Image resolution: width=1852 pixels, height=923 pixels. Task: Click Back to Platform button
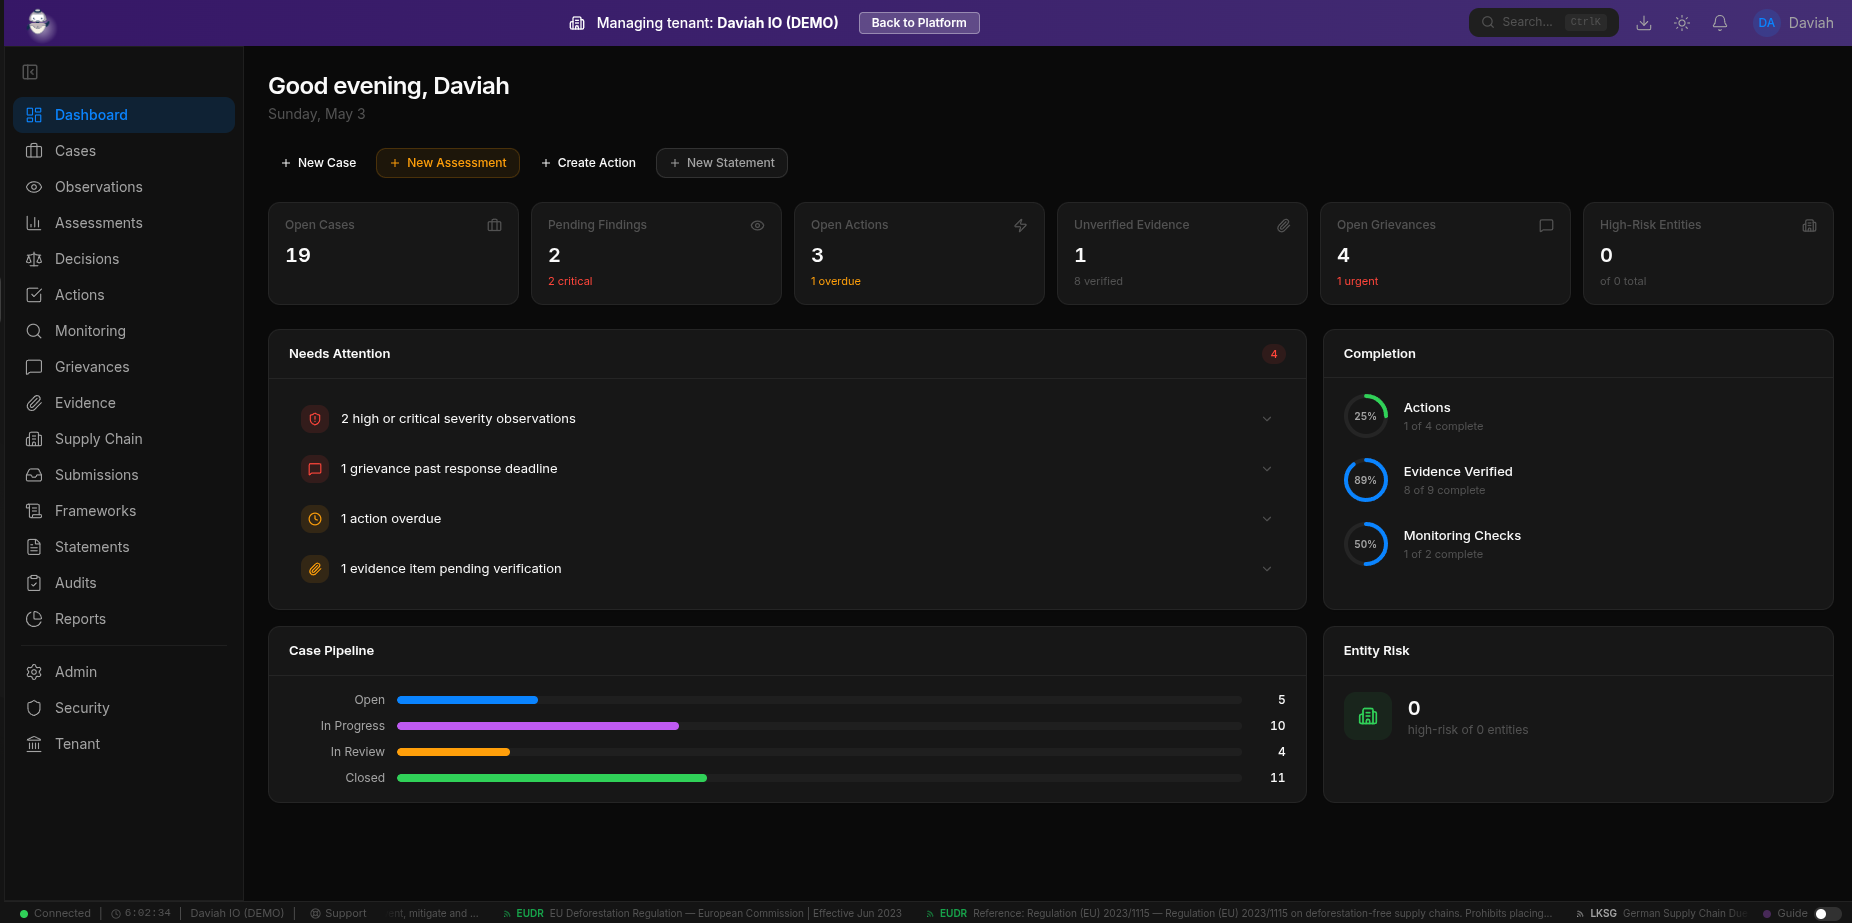pos(919,23)
